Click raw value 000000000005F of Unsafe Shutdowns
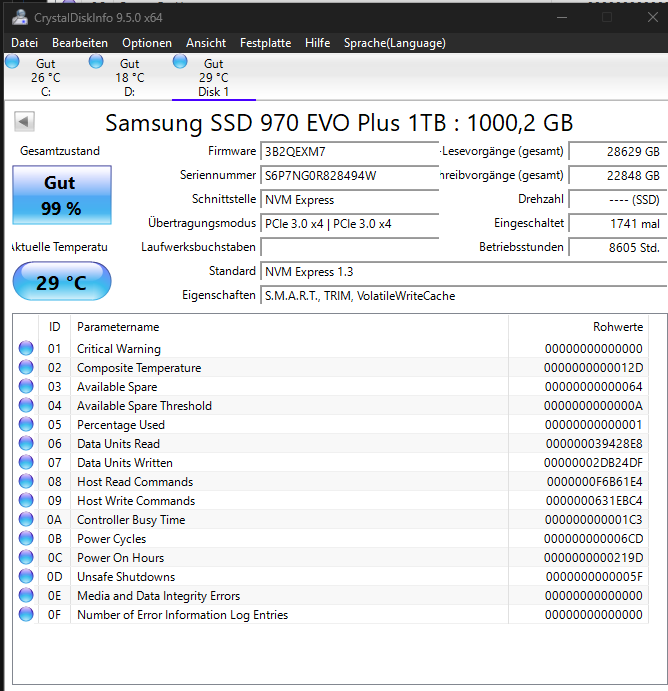The width and height of the screenshot is (668, 691). (x=594, y=576)
